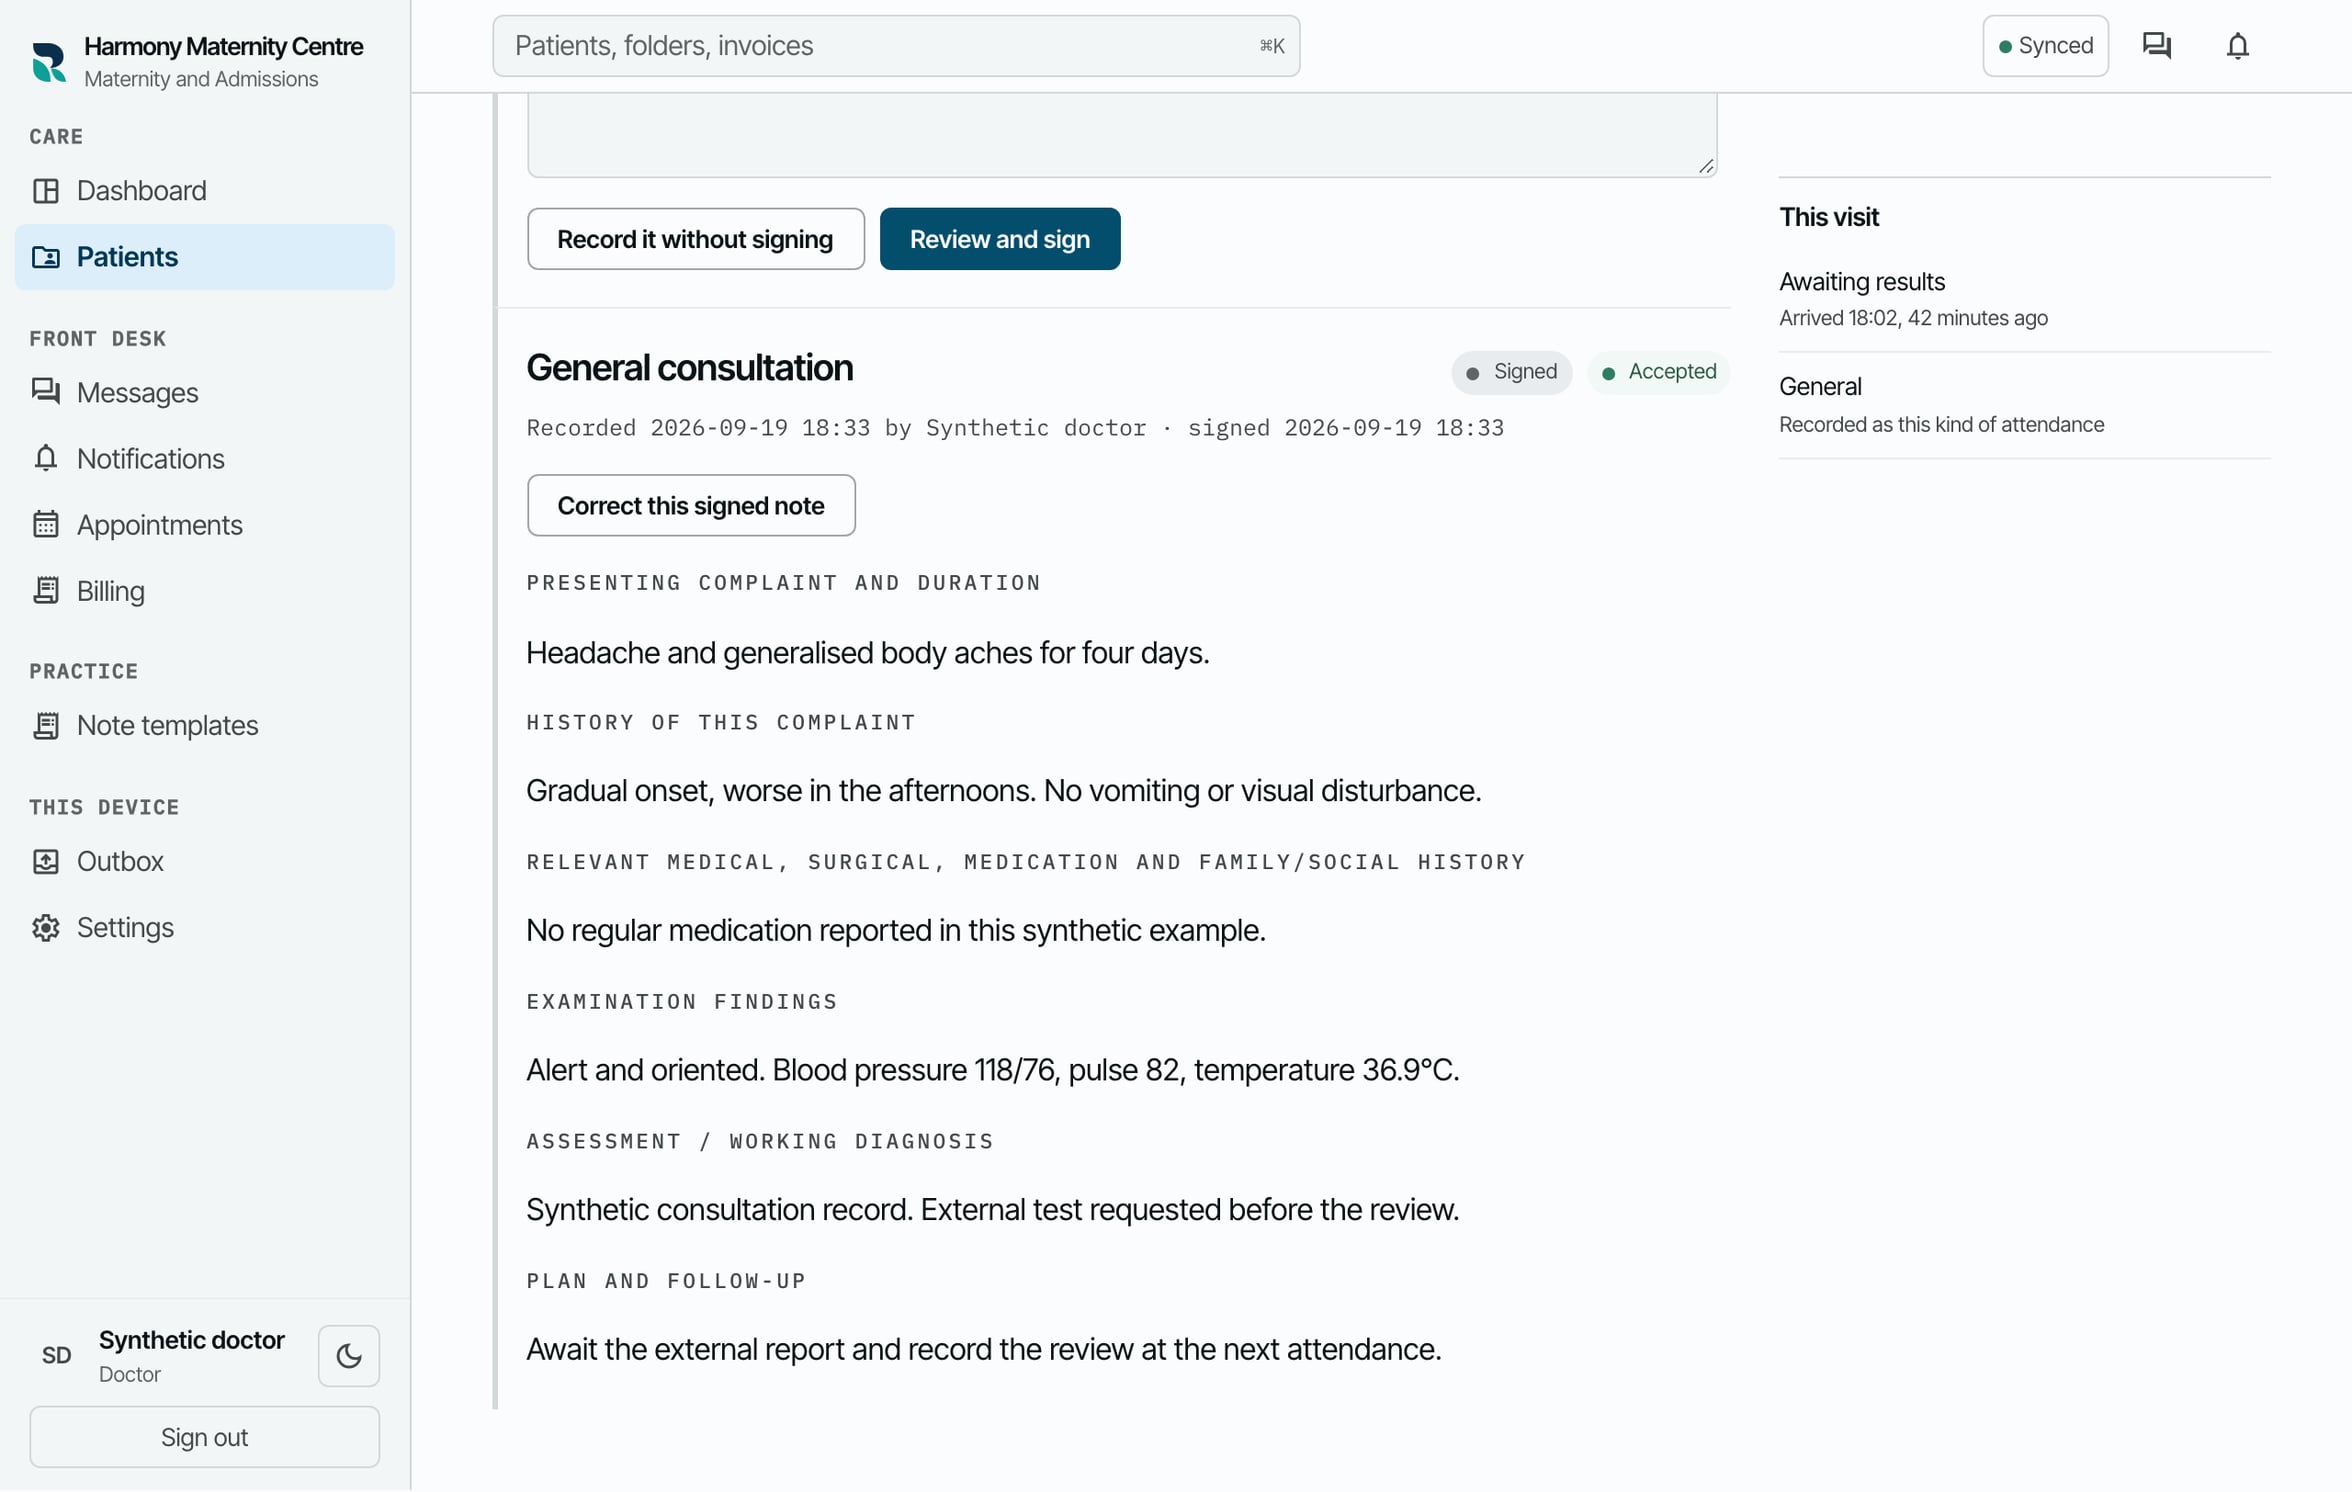Click the Synced status indicator
2352x1492 pixels.
pos(2046,46)
